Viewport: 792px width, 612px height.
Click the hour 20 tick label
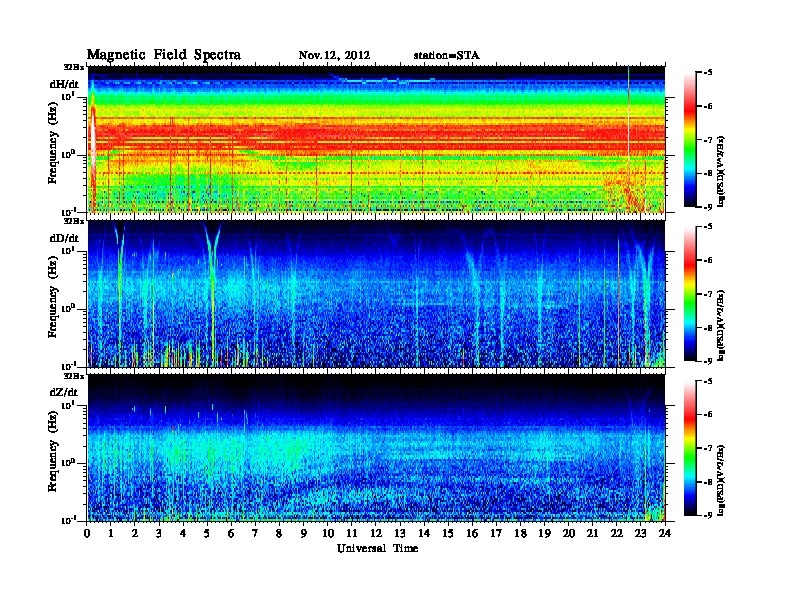(569, 533)
